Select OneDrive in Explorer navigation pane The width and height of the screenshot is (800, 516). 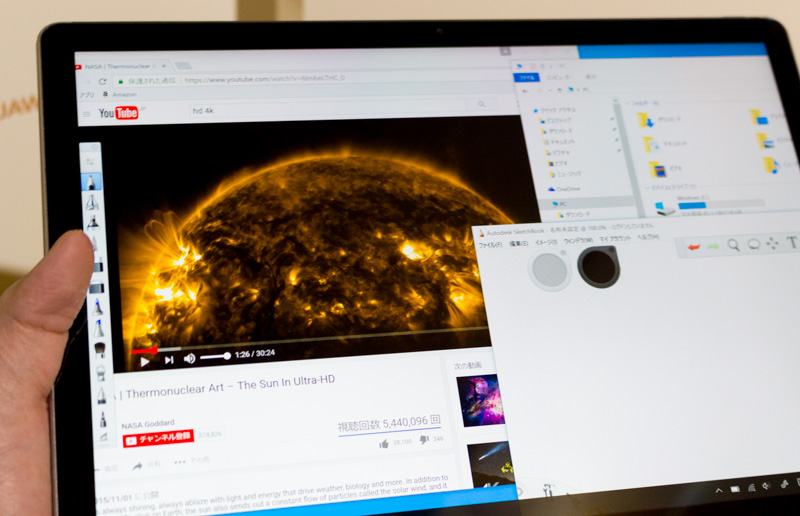(564, 189)
